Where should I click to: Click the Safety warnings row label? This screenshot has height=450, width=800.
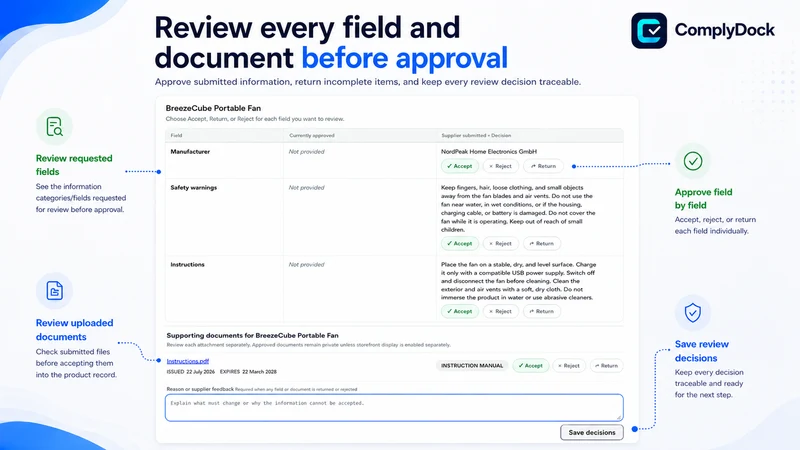[193, 188]
